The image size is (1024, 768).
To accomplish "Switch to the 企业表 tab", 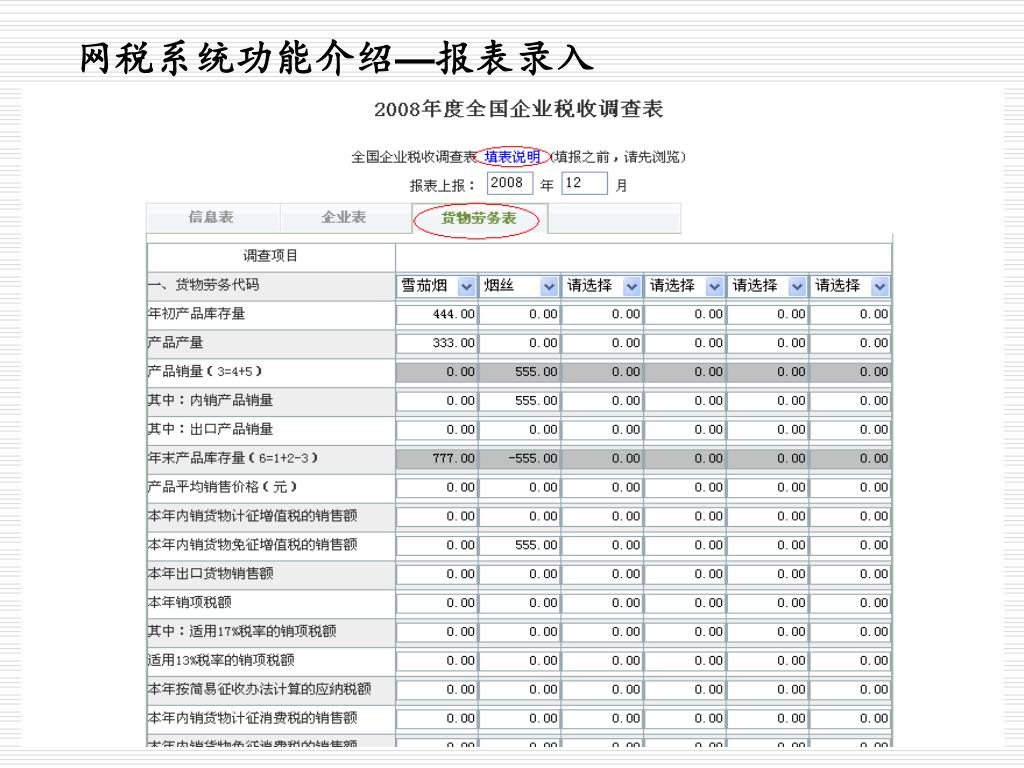I will pos(344,217).
